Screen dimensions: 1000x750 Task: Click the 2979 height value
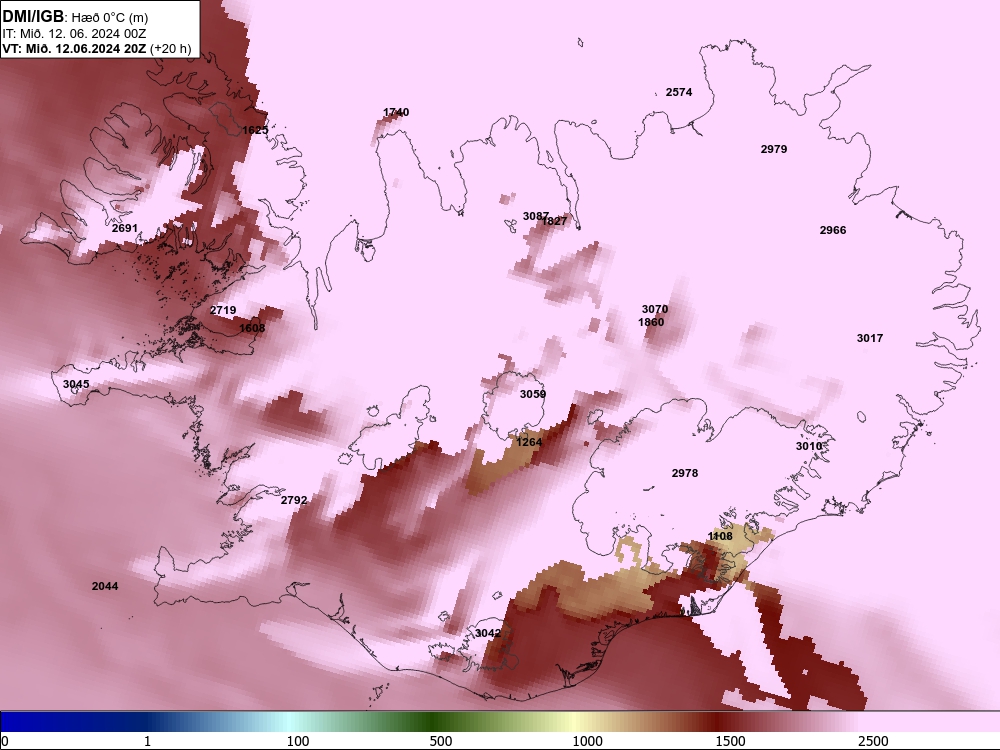click(x=774, y=149)
